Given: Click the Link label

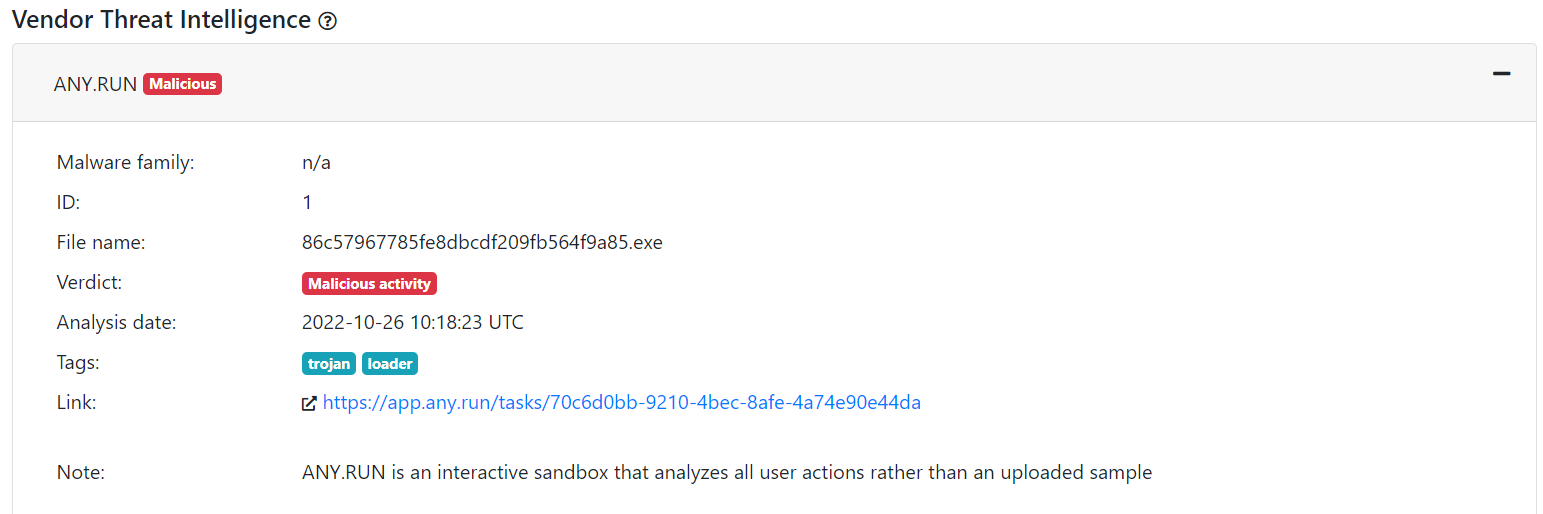Looking at the screenshot, I should [76, 403].
